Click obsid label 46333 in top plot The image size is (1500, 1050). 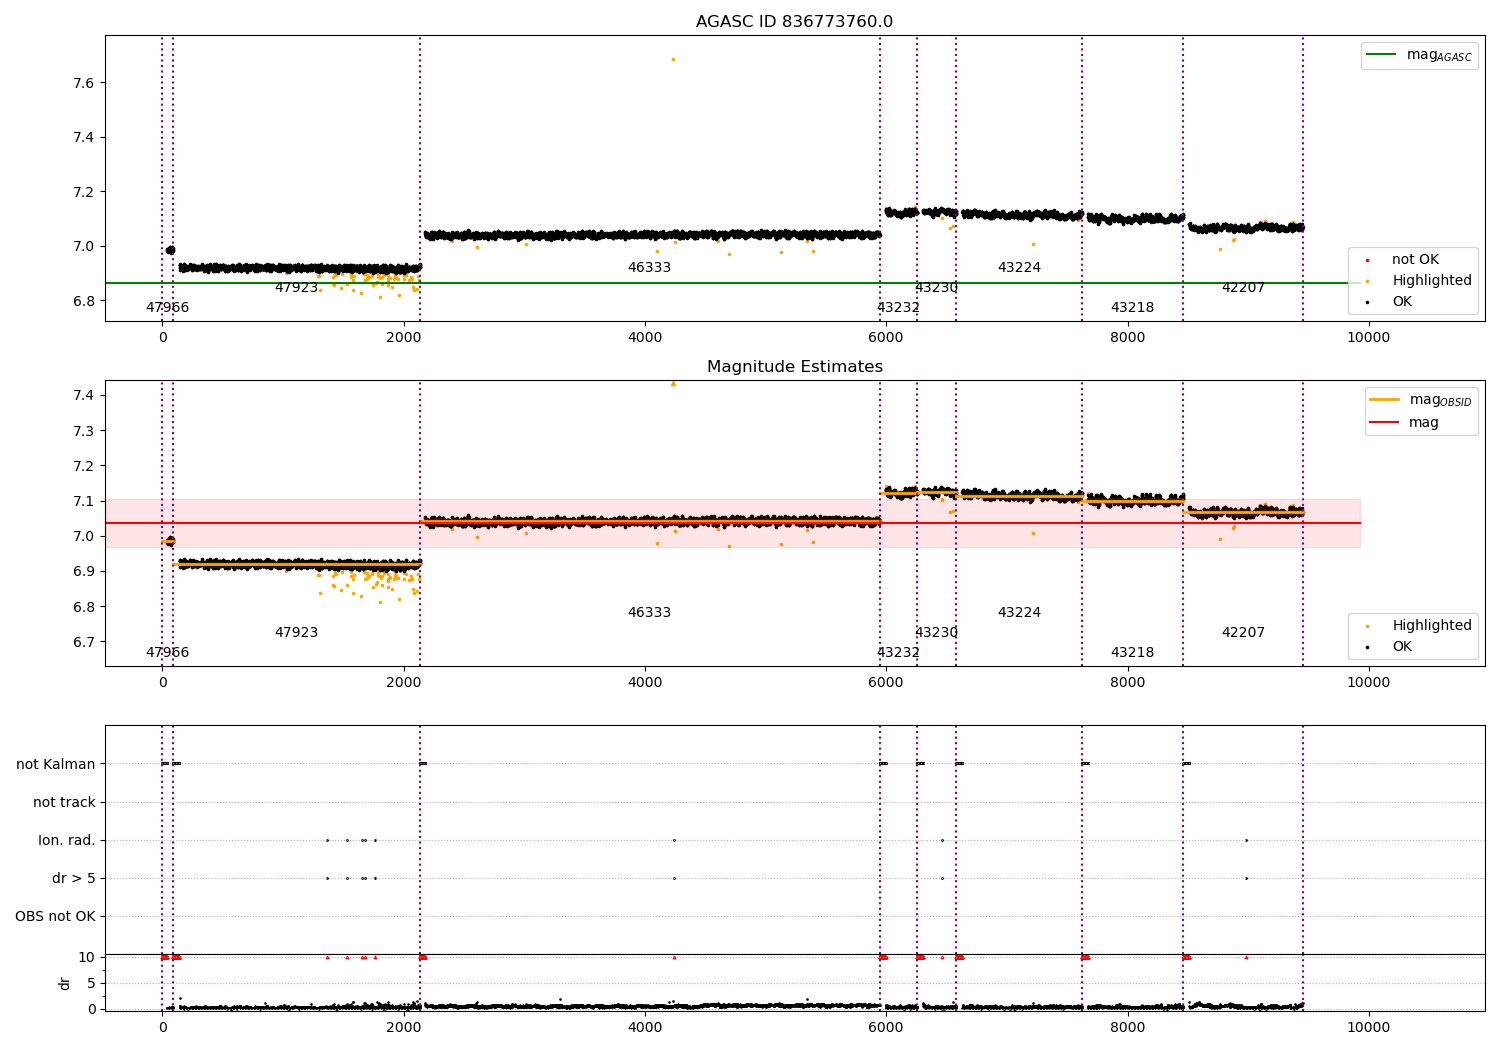click(x=649, y=268)
